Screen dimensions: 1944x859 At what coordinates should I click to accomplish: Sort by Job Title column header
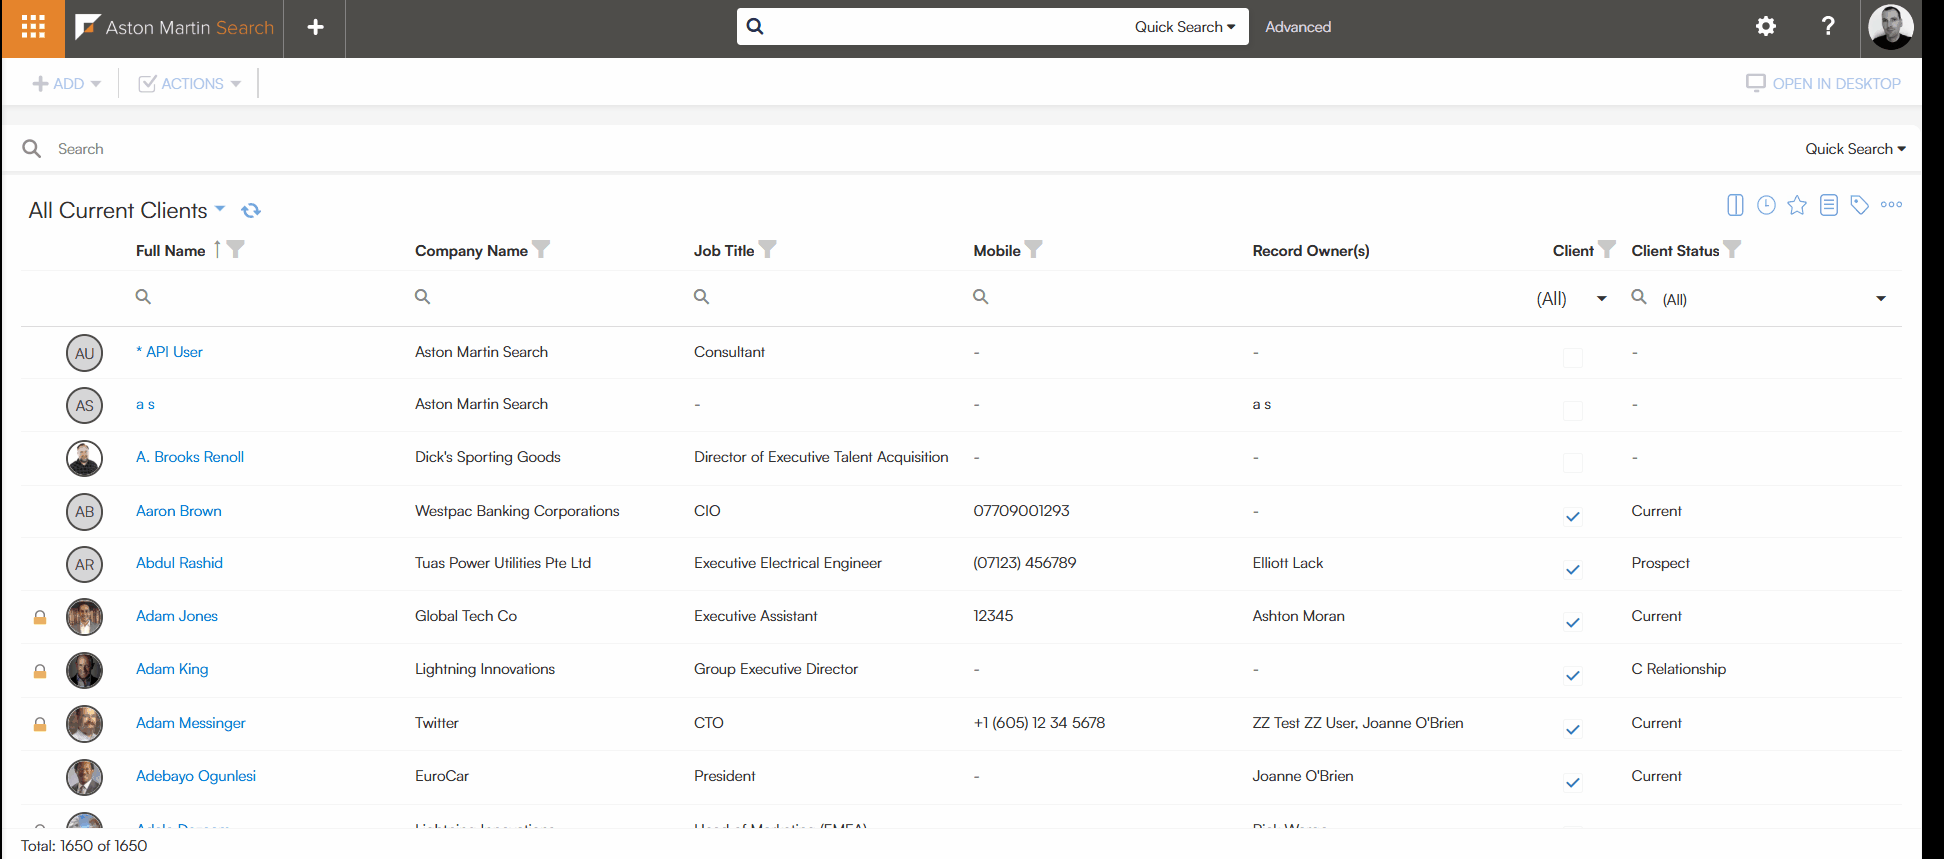coord(724,250)
